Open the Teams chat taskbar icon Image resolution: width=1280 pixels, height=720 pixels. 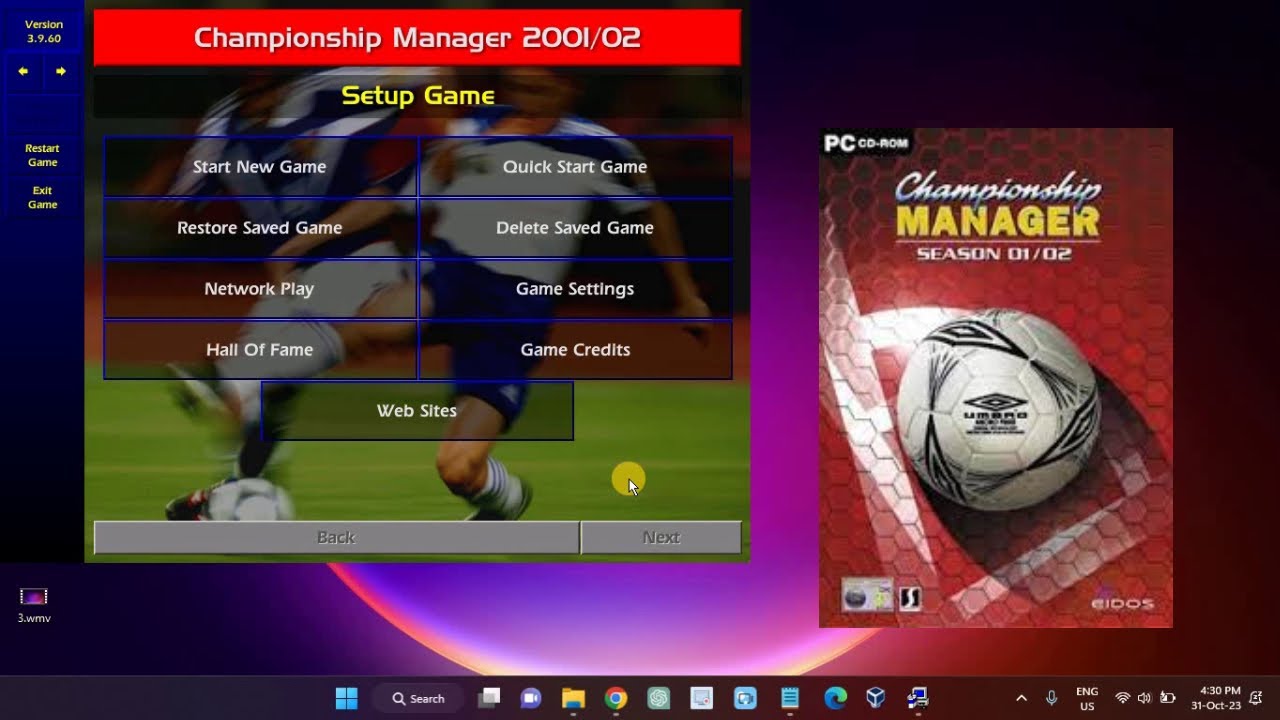(530, 698)
